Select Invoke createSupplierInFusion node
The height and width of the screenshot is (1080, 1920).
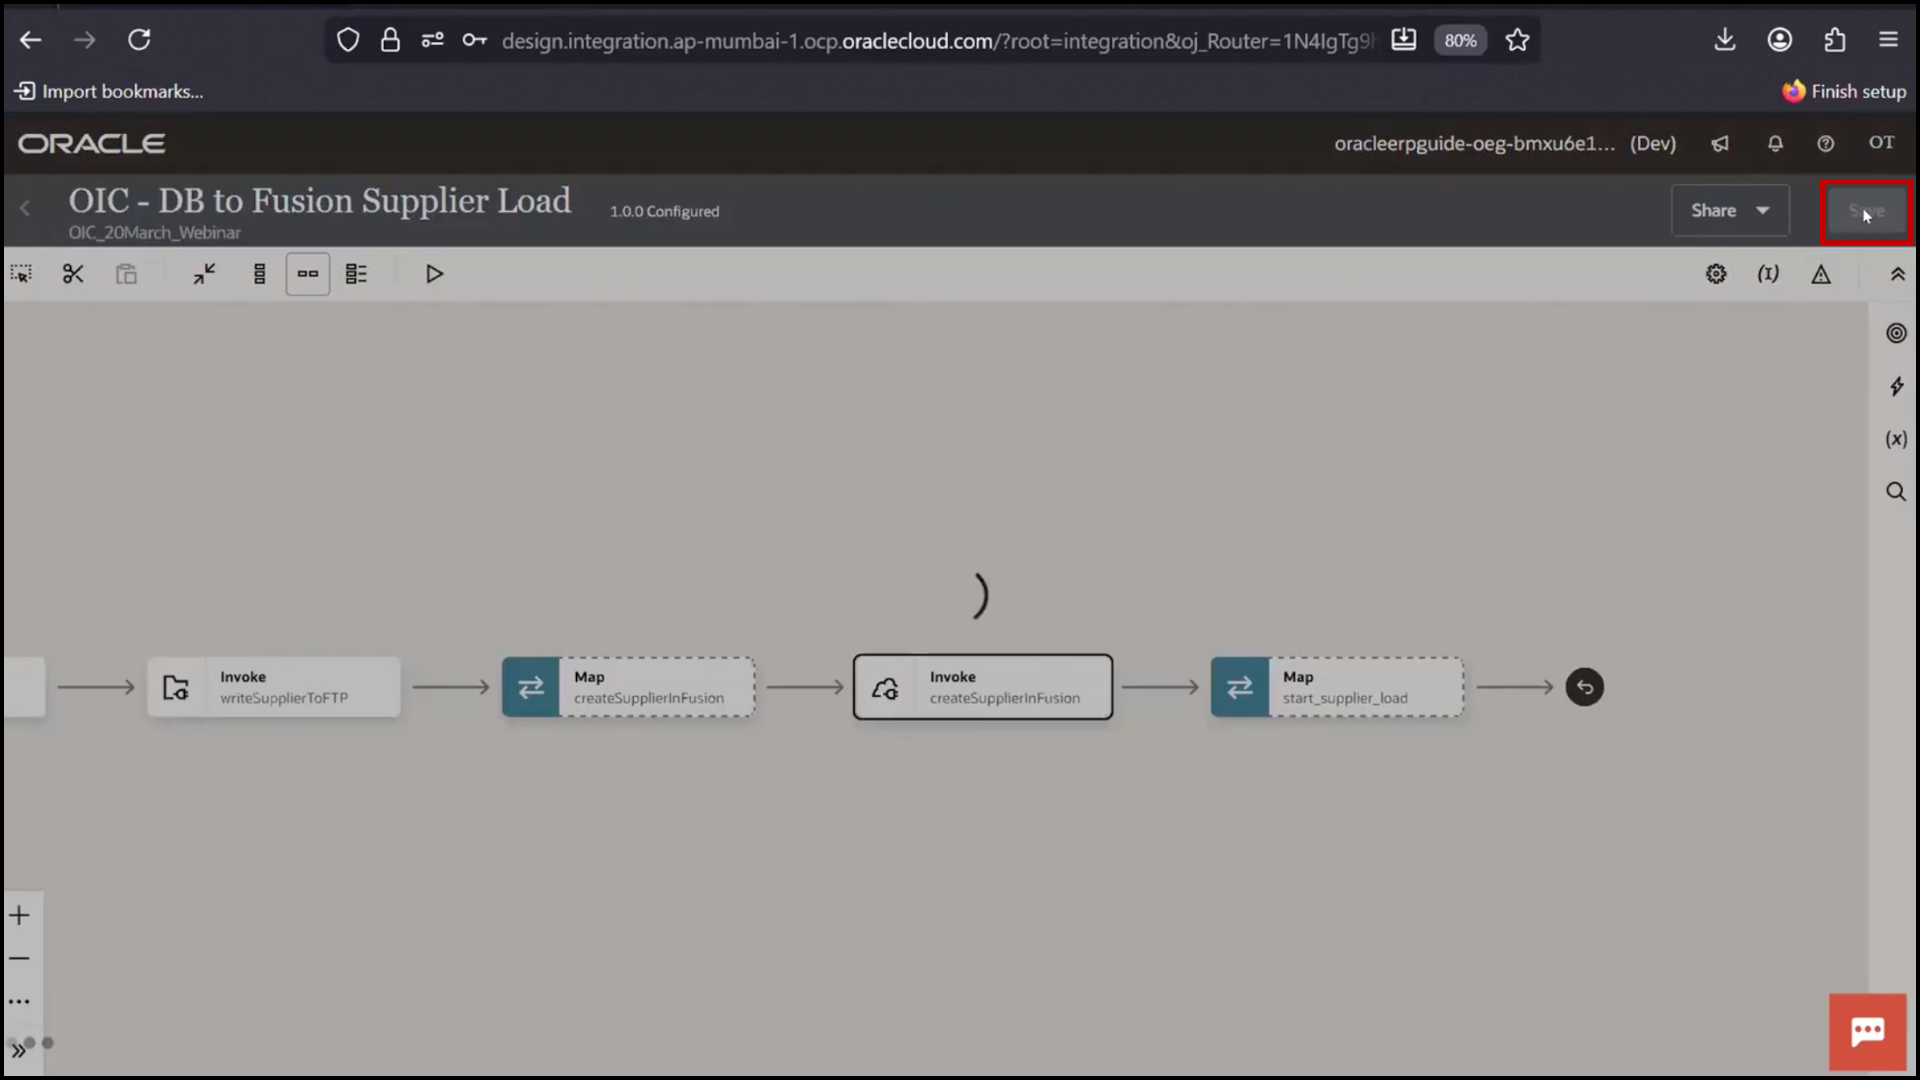[x=983, y=687]
